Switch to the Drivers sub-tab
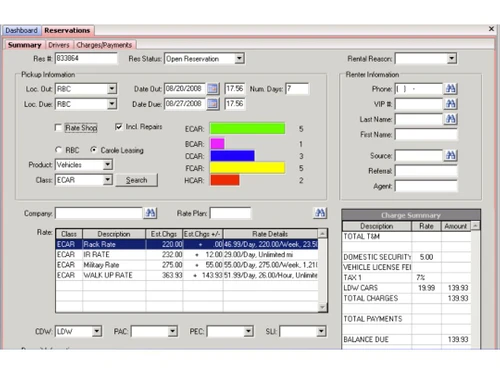Viewport: 500px width, 375px height. coord(59,45)
